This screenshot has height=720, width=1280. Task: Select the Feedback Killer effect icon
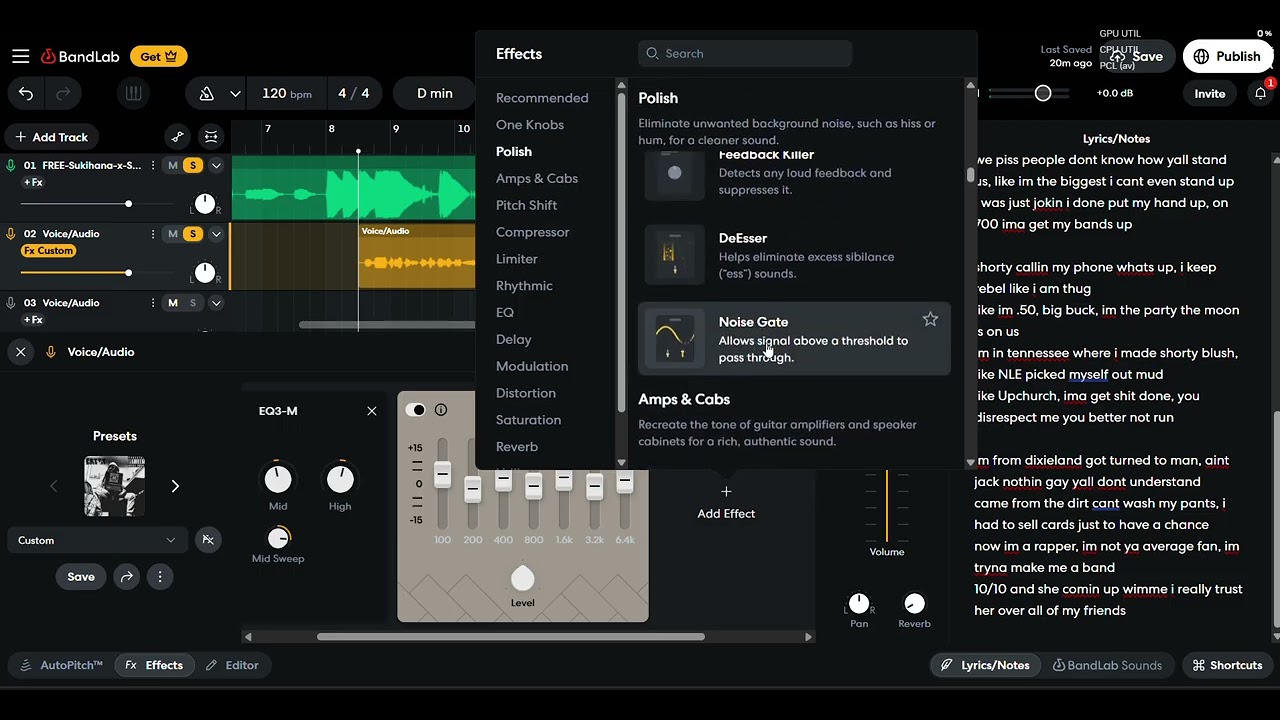pos(674,174)
